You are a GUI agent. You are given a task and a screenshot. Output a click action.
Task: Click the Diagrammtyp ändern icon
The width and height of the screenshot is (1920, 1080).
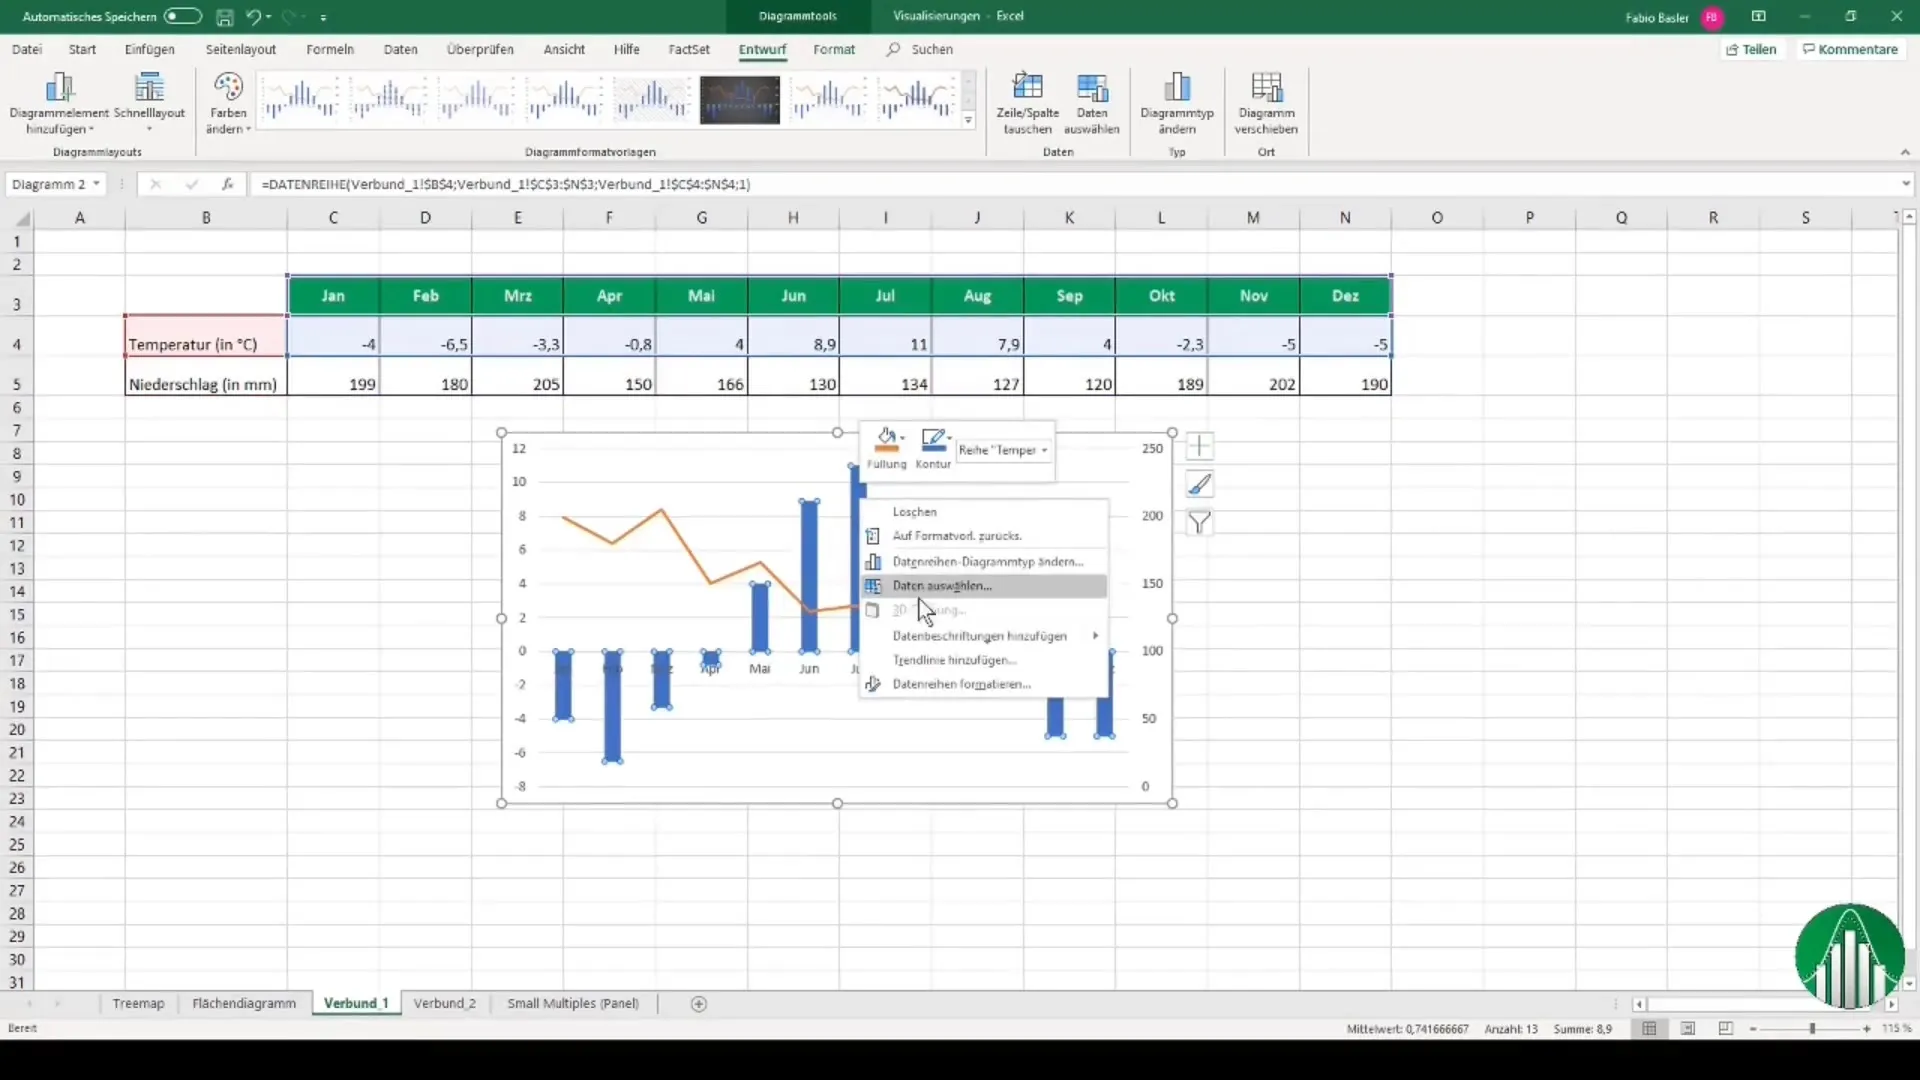[x=1177, y=88]
